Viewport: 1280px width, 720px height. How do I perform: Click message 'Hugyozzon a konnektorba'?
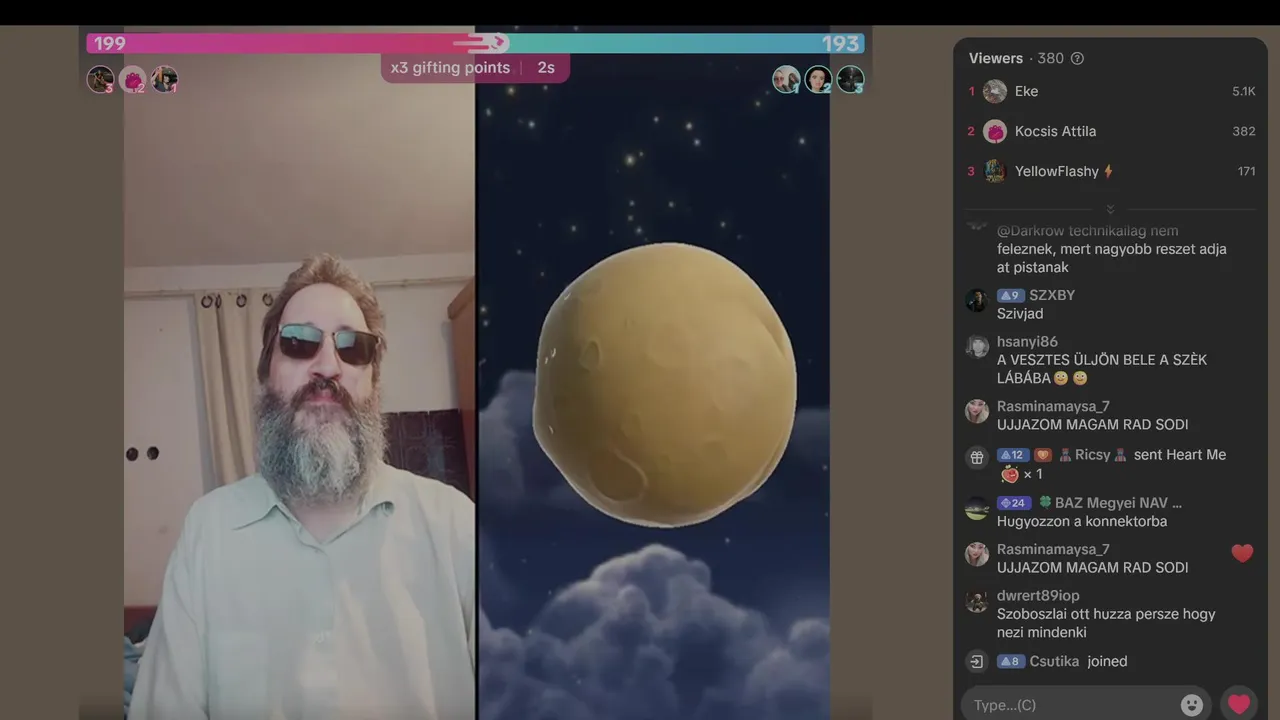tap(1082, 521)
